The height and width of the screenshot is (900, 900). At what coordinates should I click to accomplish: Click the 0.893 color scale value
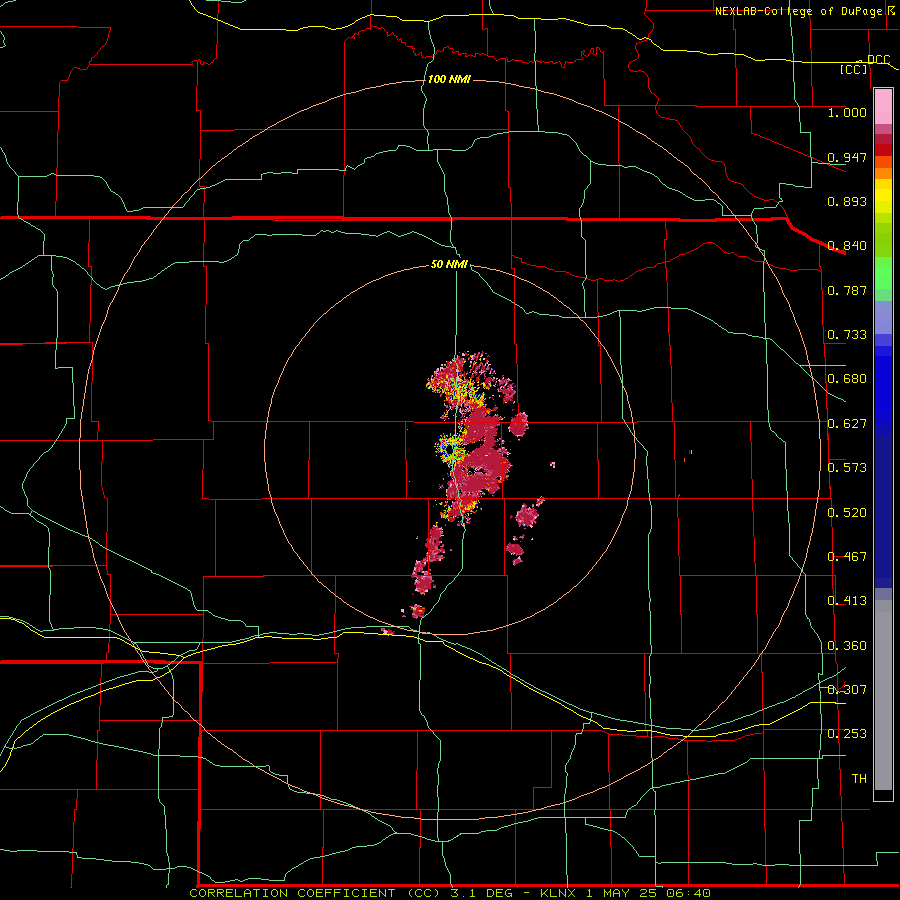[x=847, y=201]
